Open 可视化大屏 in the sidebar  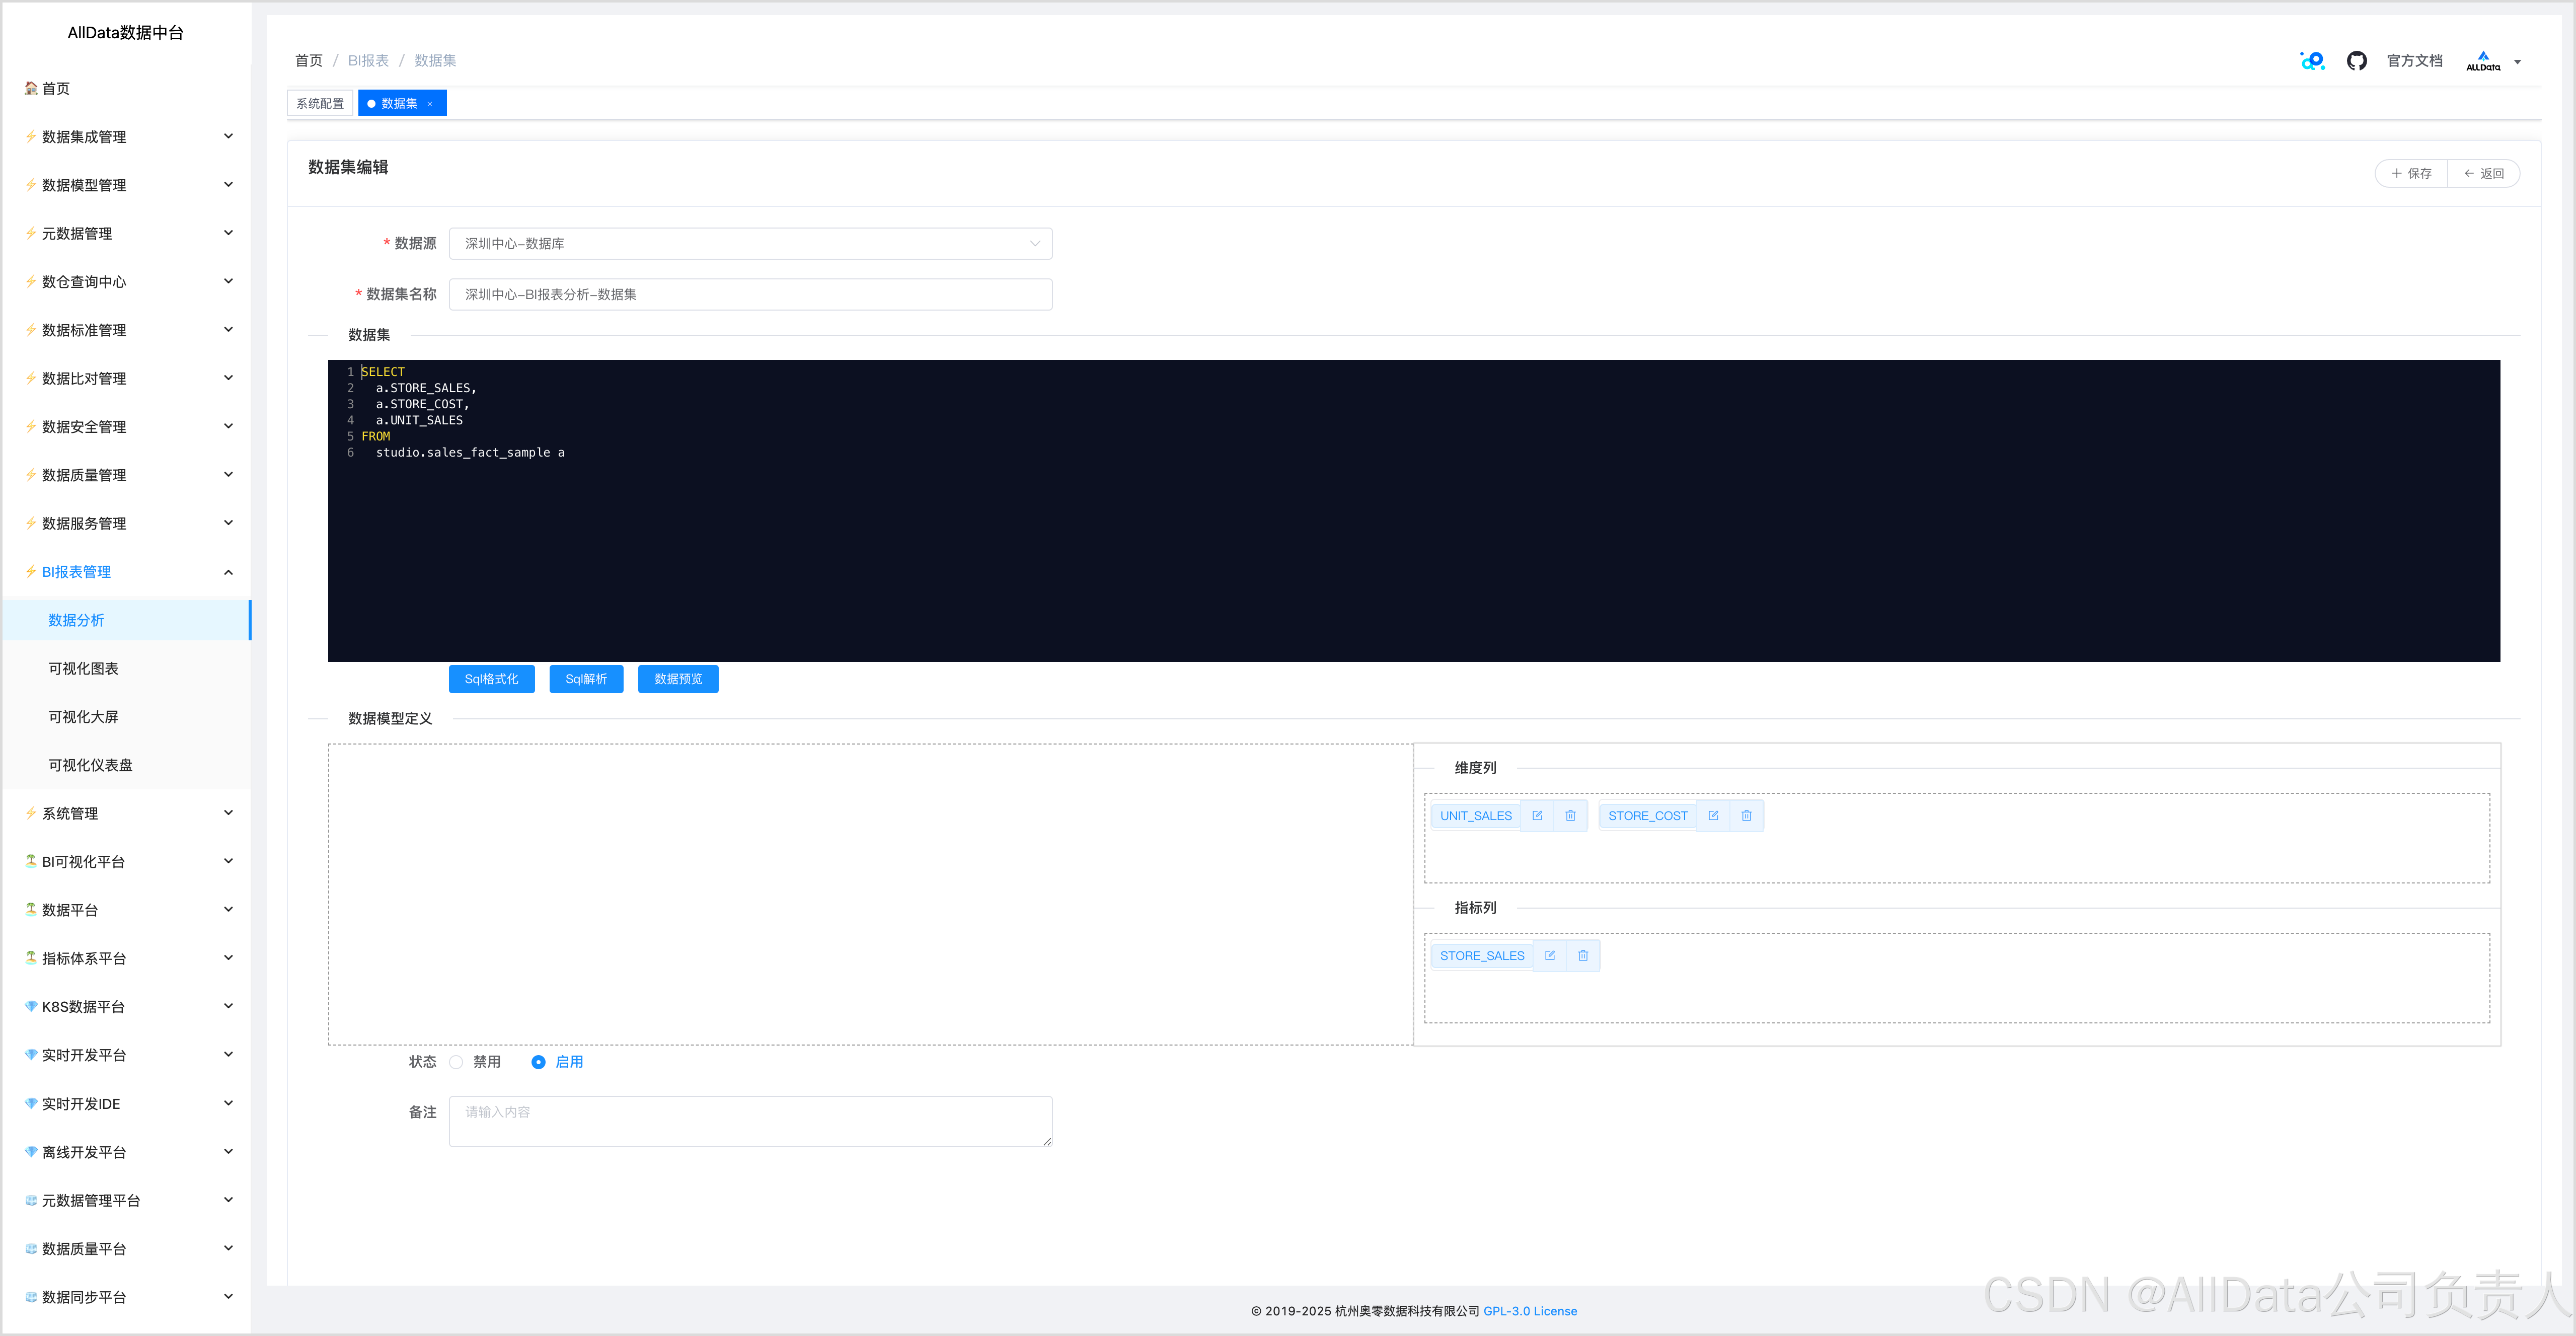tap(84, 717)
